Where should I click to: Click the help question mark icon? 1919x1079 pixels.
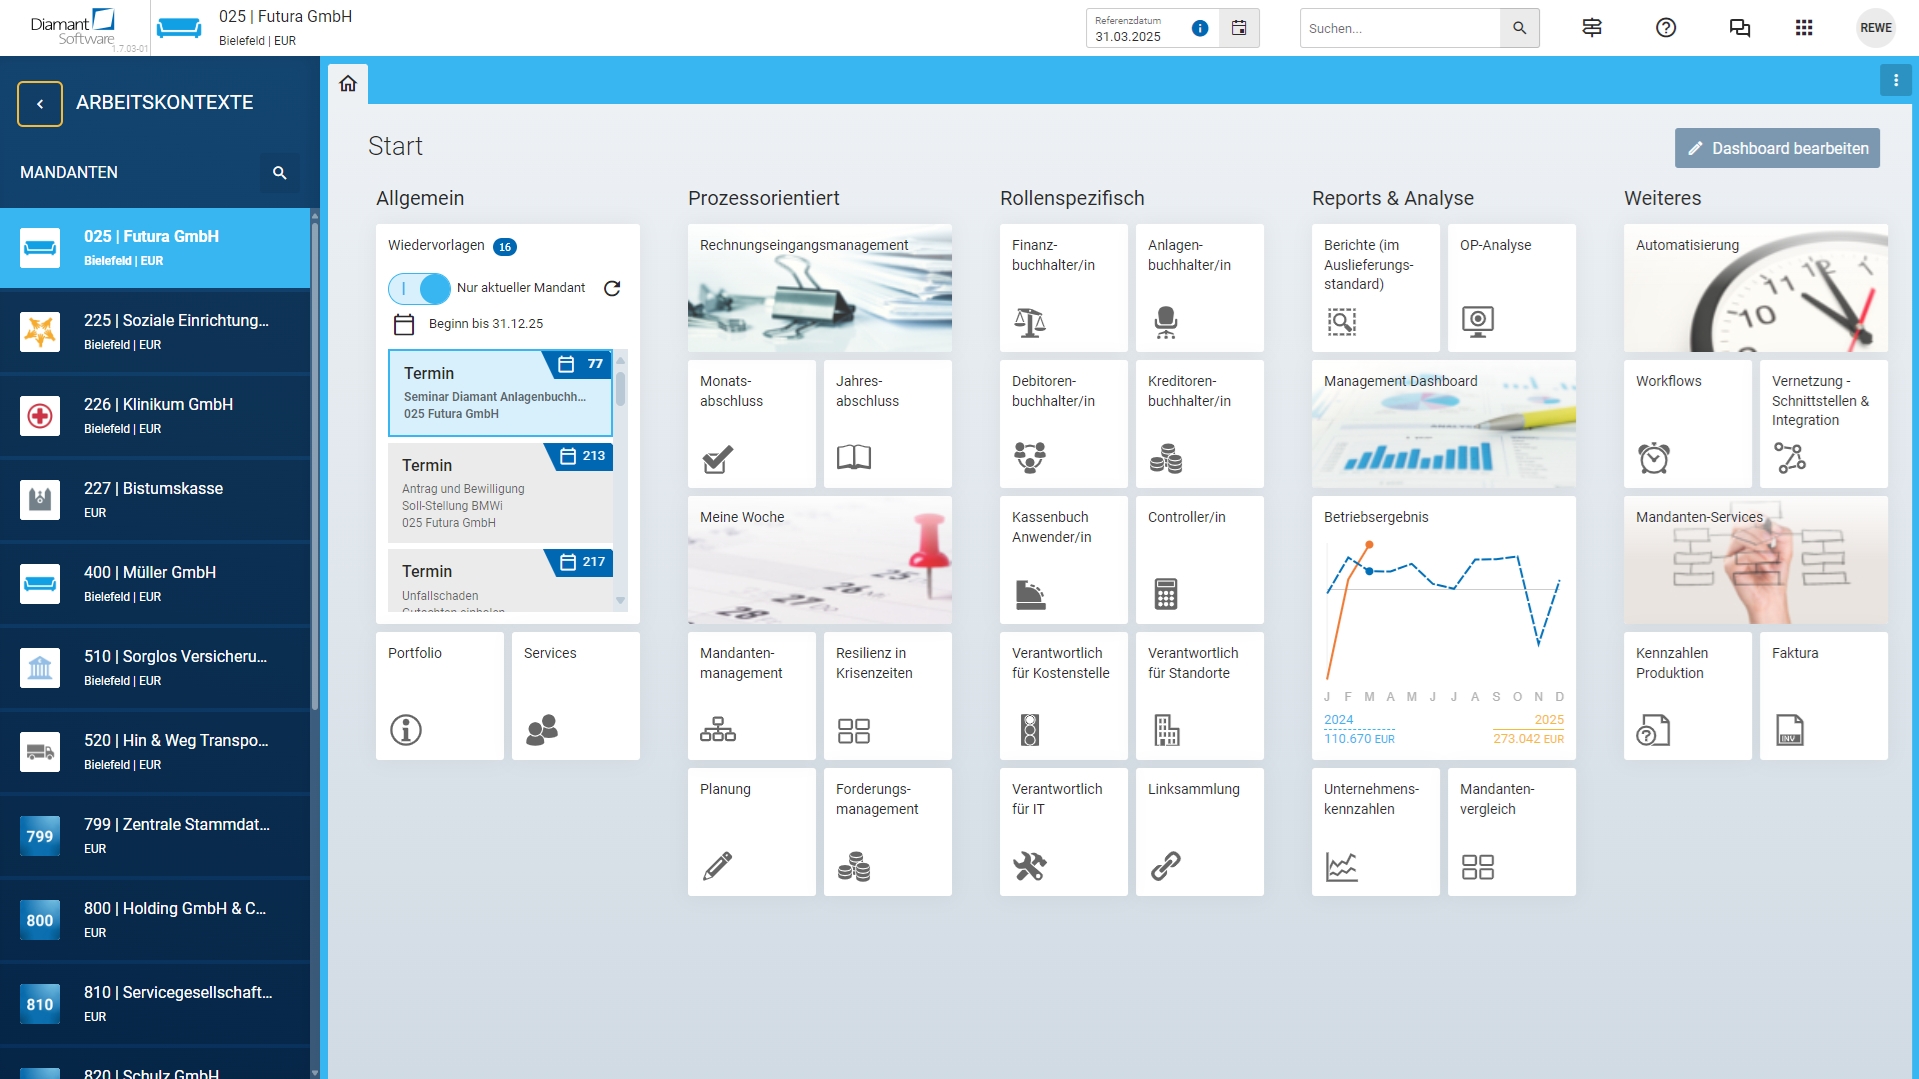coord(1665,28)
